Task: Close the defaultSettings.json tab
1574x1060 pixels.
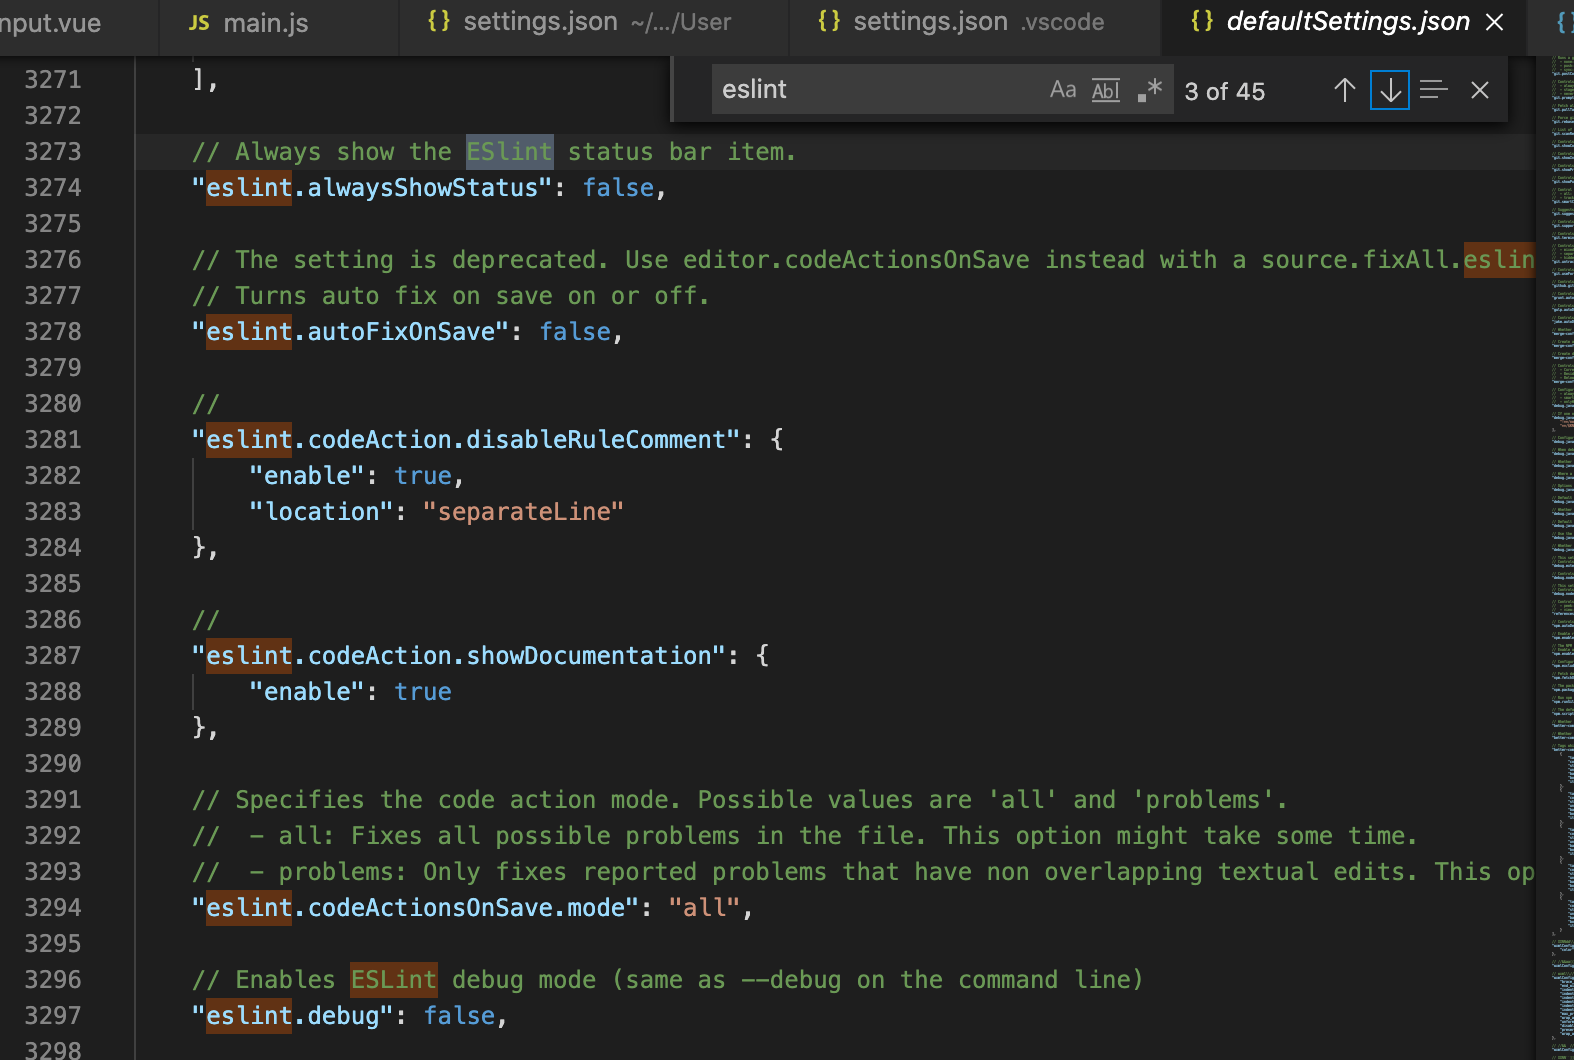Action: point(1495,22)
